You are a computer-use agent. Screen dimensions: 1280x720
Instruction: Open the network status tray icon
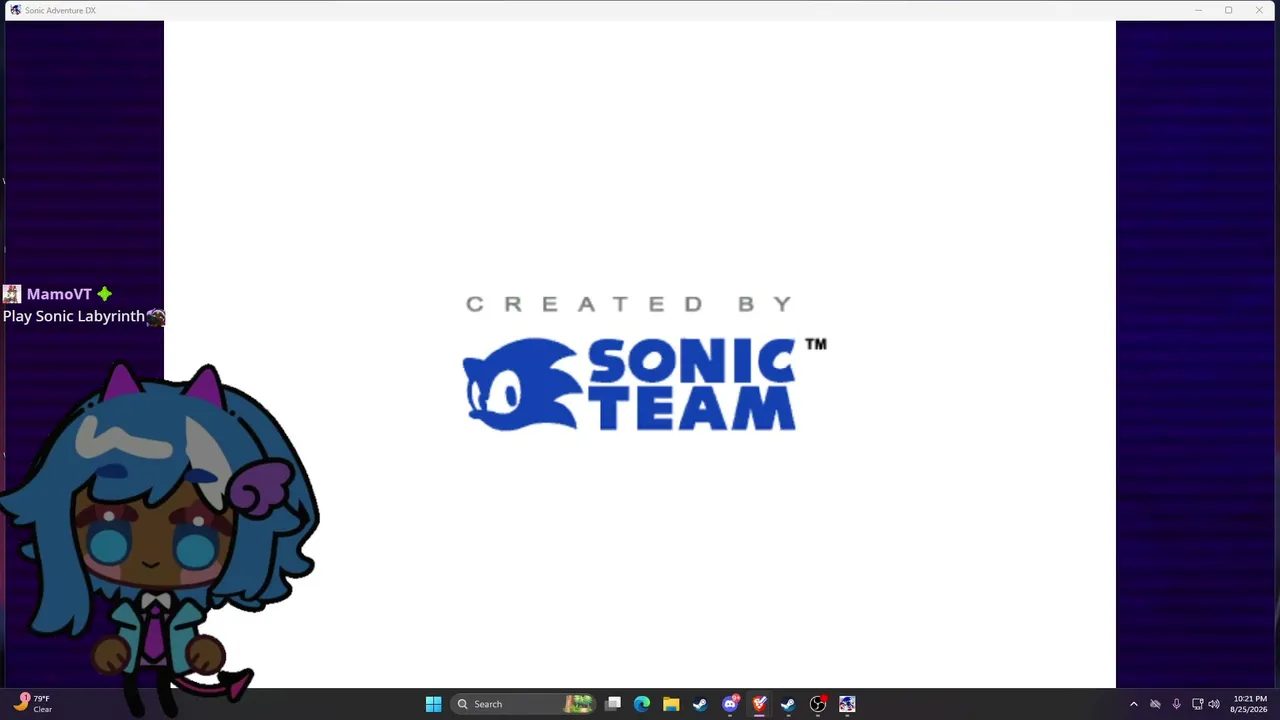tap(1197, 704)
